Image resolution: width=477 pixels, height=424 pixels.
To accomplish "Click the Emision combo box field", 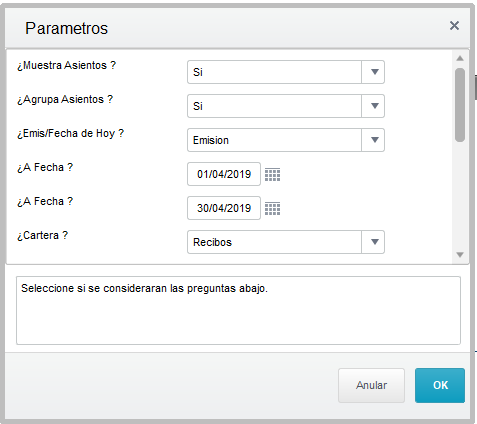I will pyautogui.click(x=286, y=140).
